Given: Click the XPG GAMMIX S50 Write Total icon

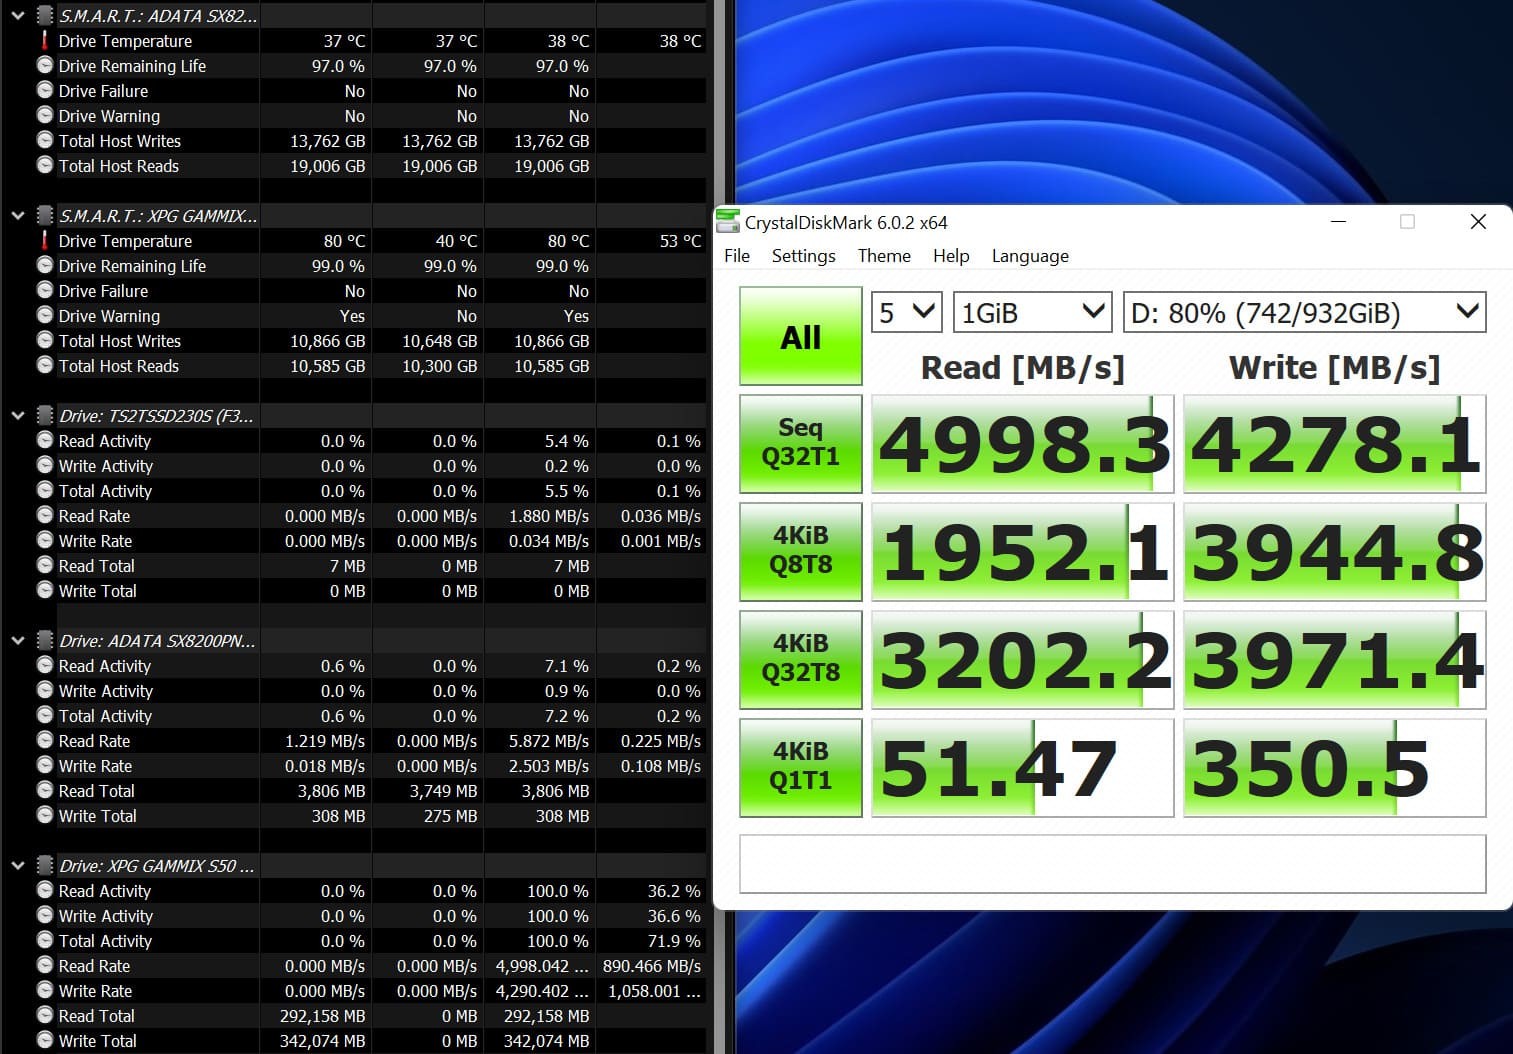Looking at the screenshot, I should 44,1040.
